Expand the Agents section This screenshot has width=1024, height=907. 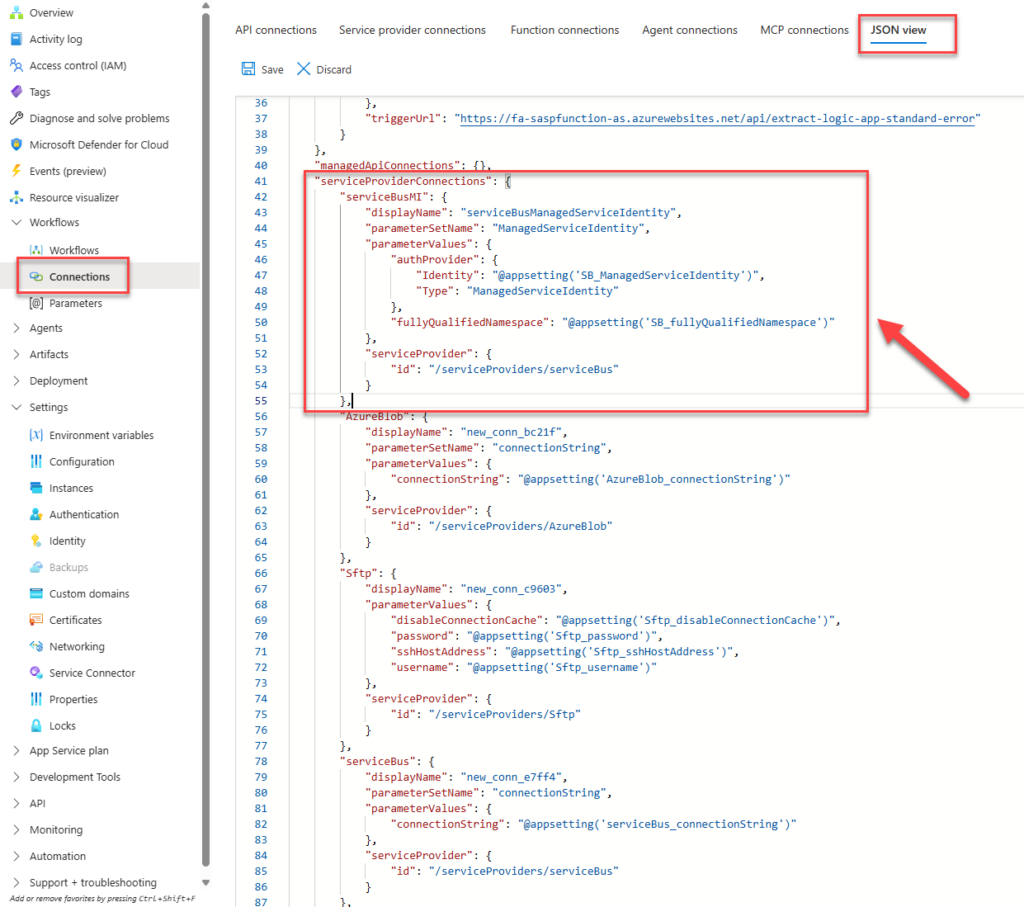[x=16, y=328]
